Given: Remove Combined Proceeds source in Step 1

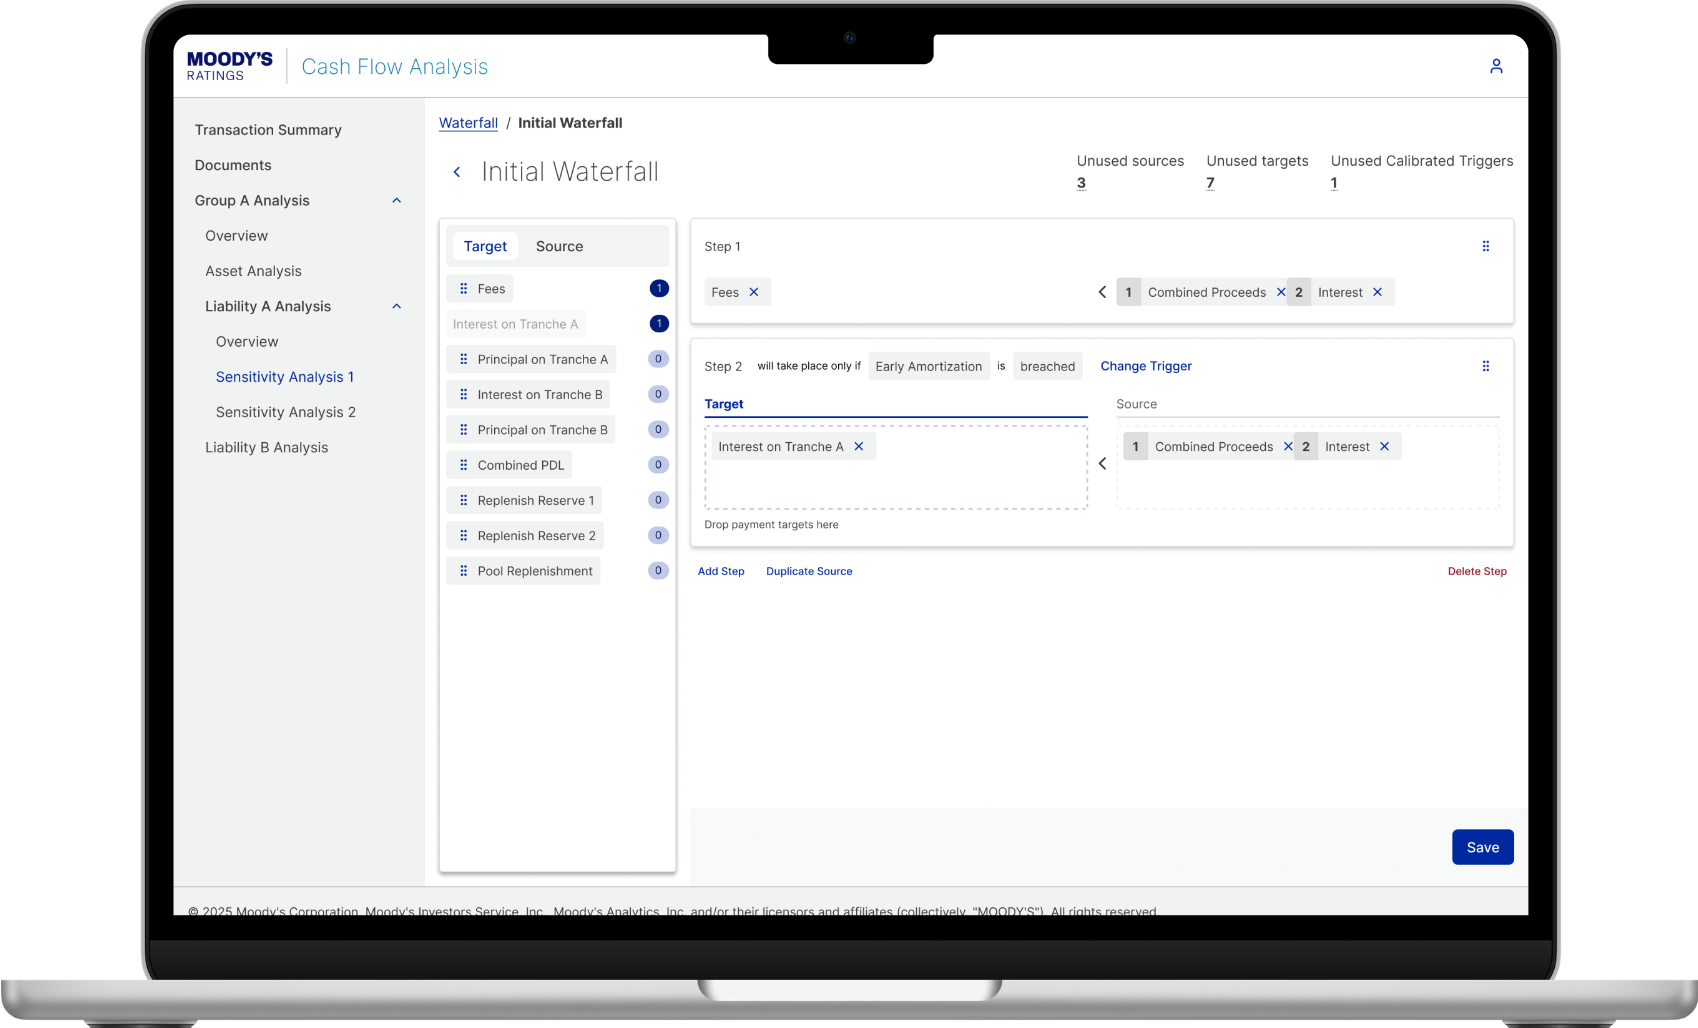Looking at the screenshot, I should [1281, 292].
